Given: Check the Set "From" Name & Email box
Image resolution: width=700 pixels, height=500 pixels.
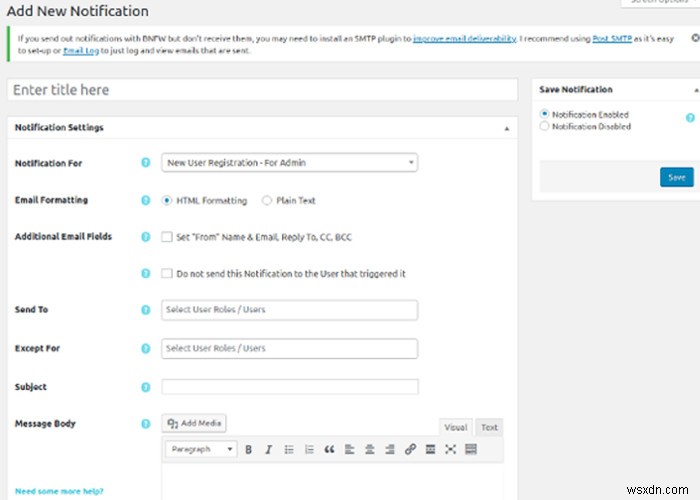Looking at the screenshot, I should (x=168, y=237).
